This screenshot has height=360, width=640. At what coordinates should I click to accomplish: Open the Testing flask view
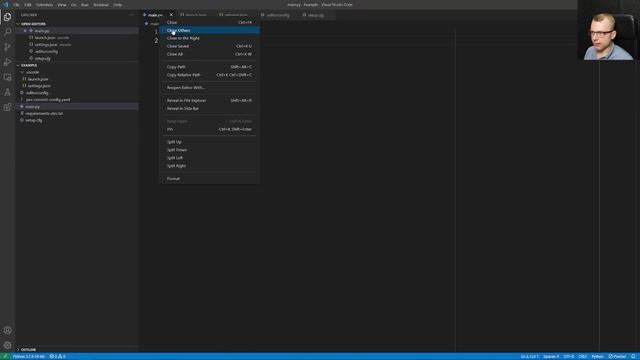(7, 92)
